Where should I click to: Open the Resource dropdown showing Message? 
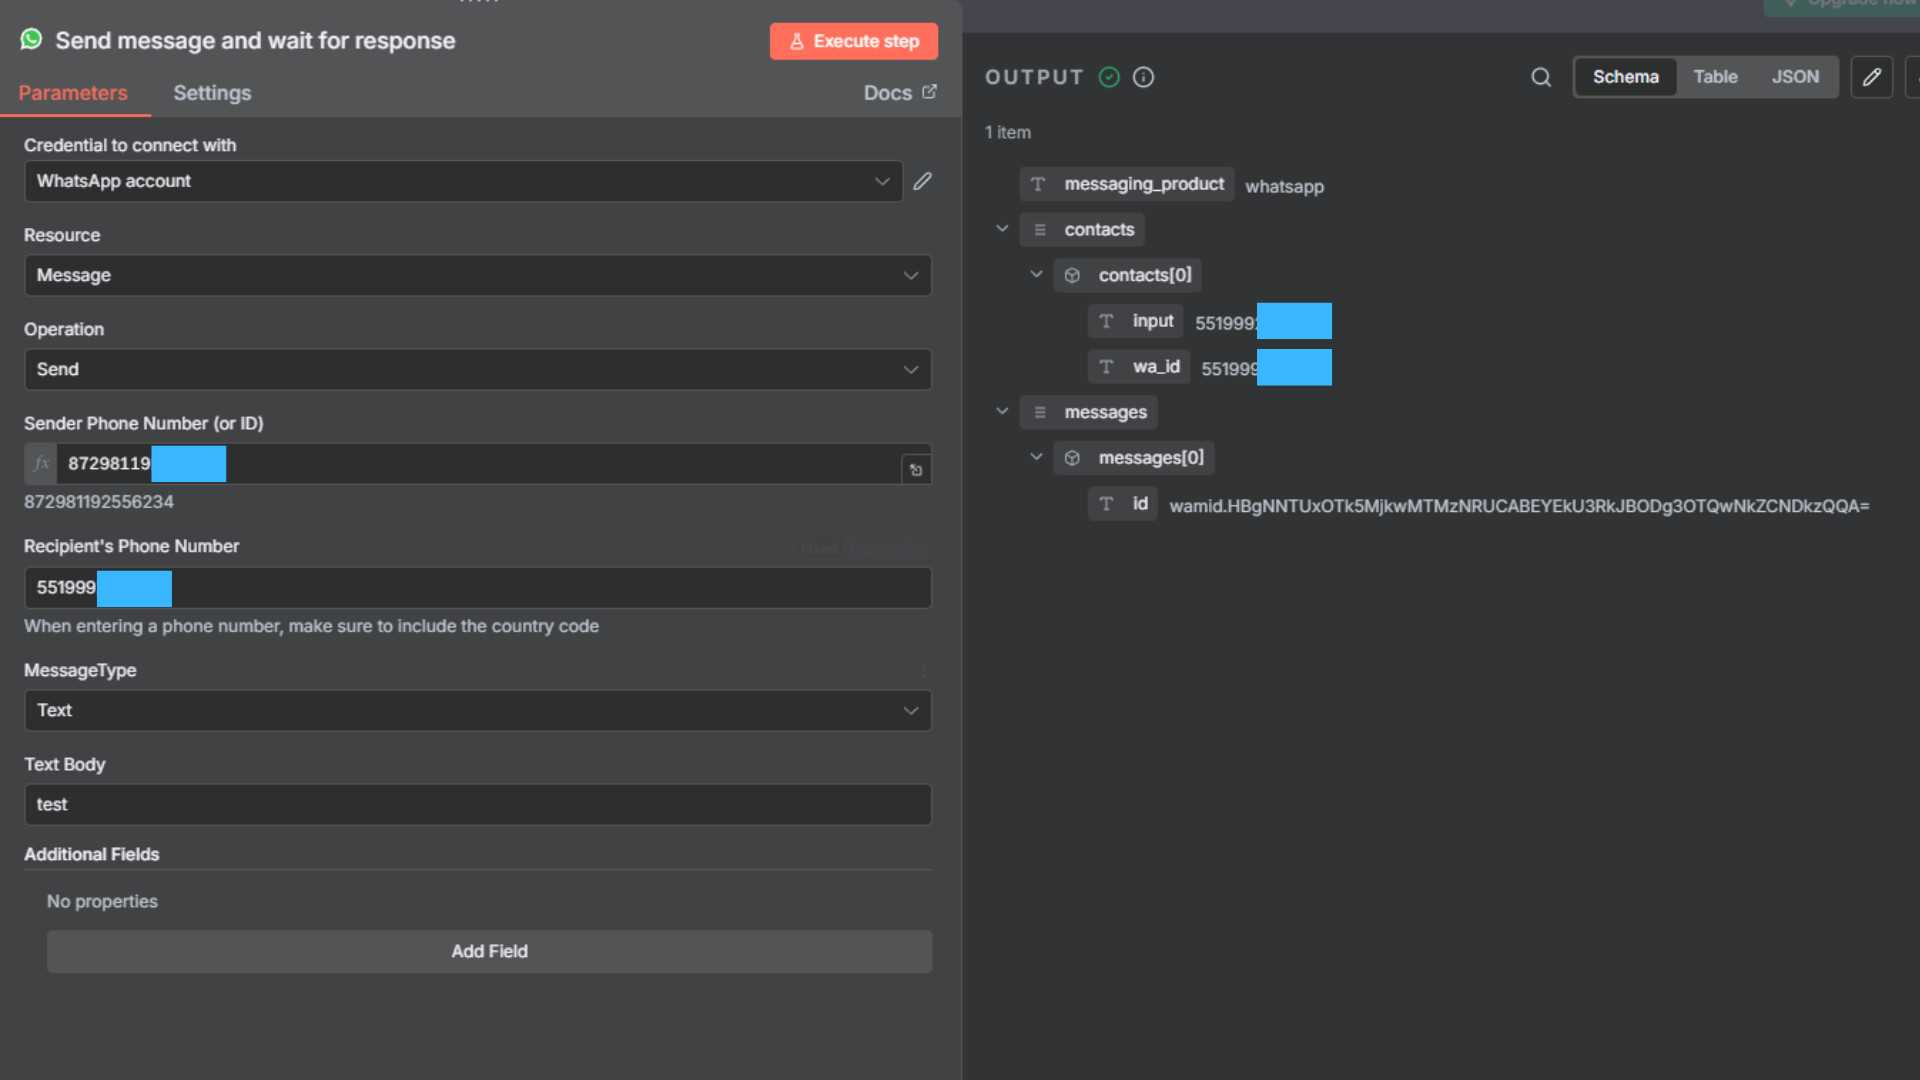[478, 275]
